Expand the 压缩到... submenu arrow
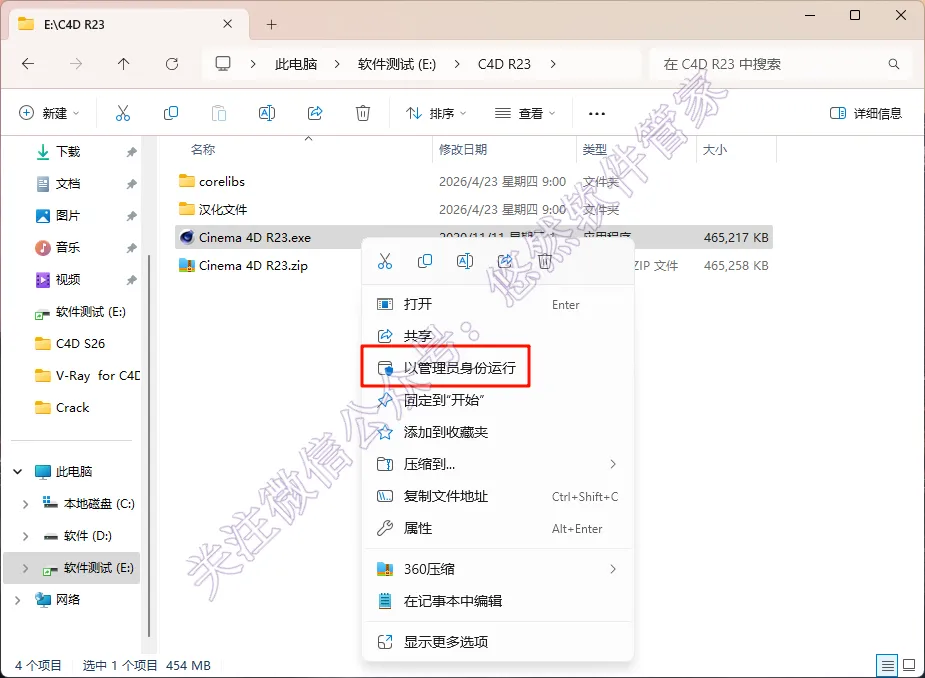Image resolution: width=925 pixels, height=678 pixels. pos(613,464)
